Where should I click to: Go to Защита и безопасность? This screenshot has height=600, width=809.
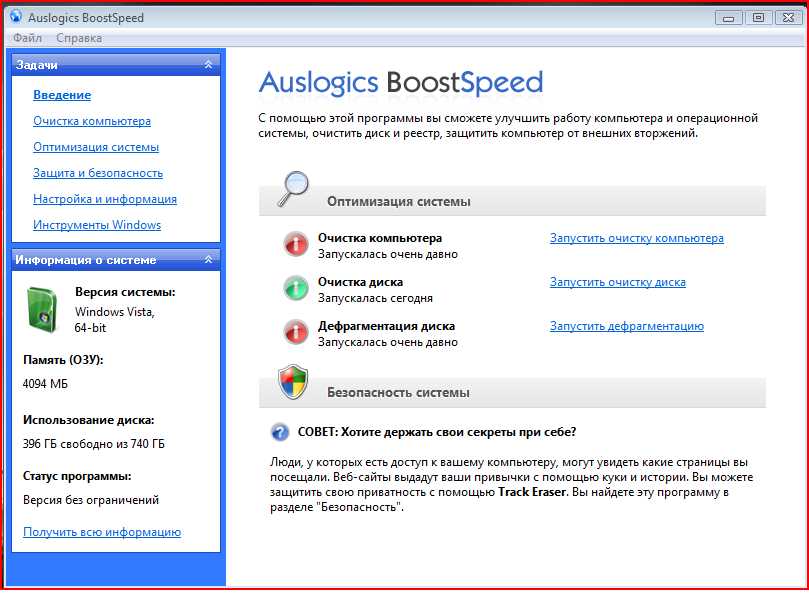(98, 173)
